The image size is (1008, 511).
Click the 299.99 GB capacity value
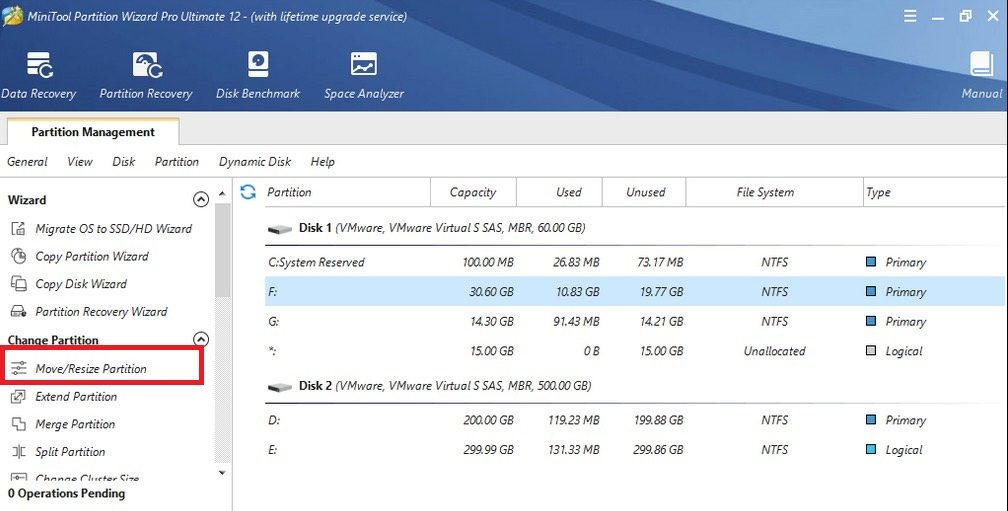tap(489, 449)
